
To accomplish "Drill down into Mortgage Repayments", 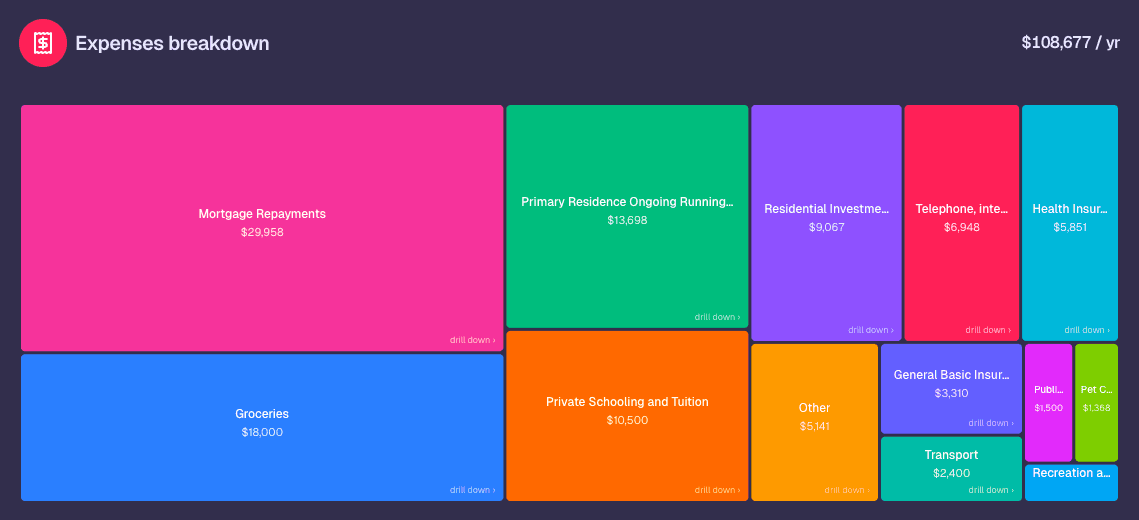I will [472, 340].
